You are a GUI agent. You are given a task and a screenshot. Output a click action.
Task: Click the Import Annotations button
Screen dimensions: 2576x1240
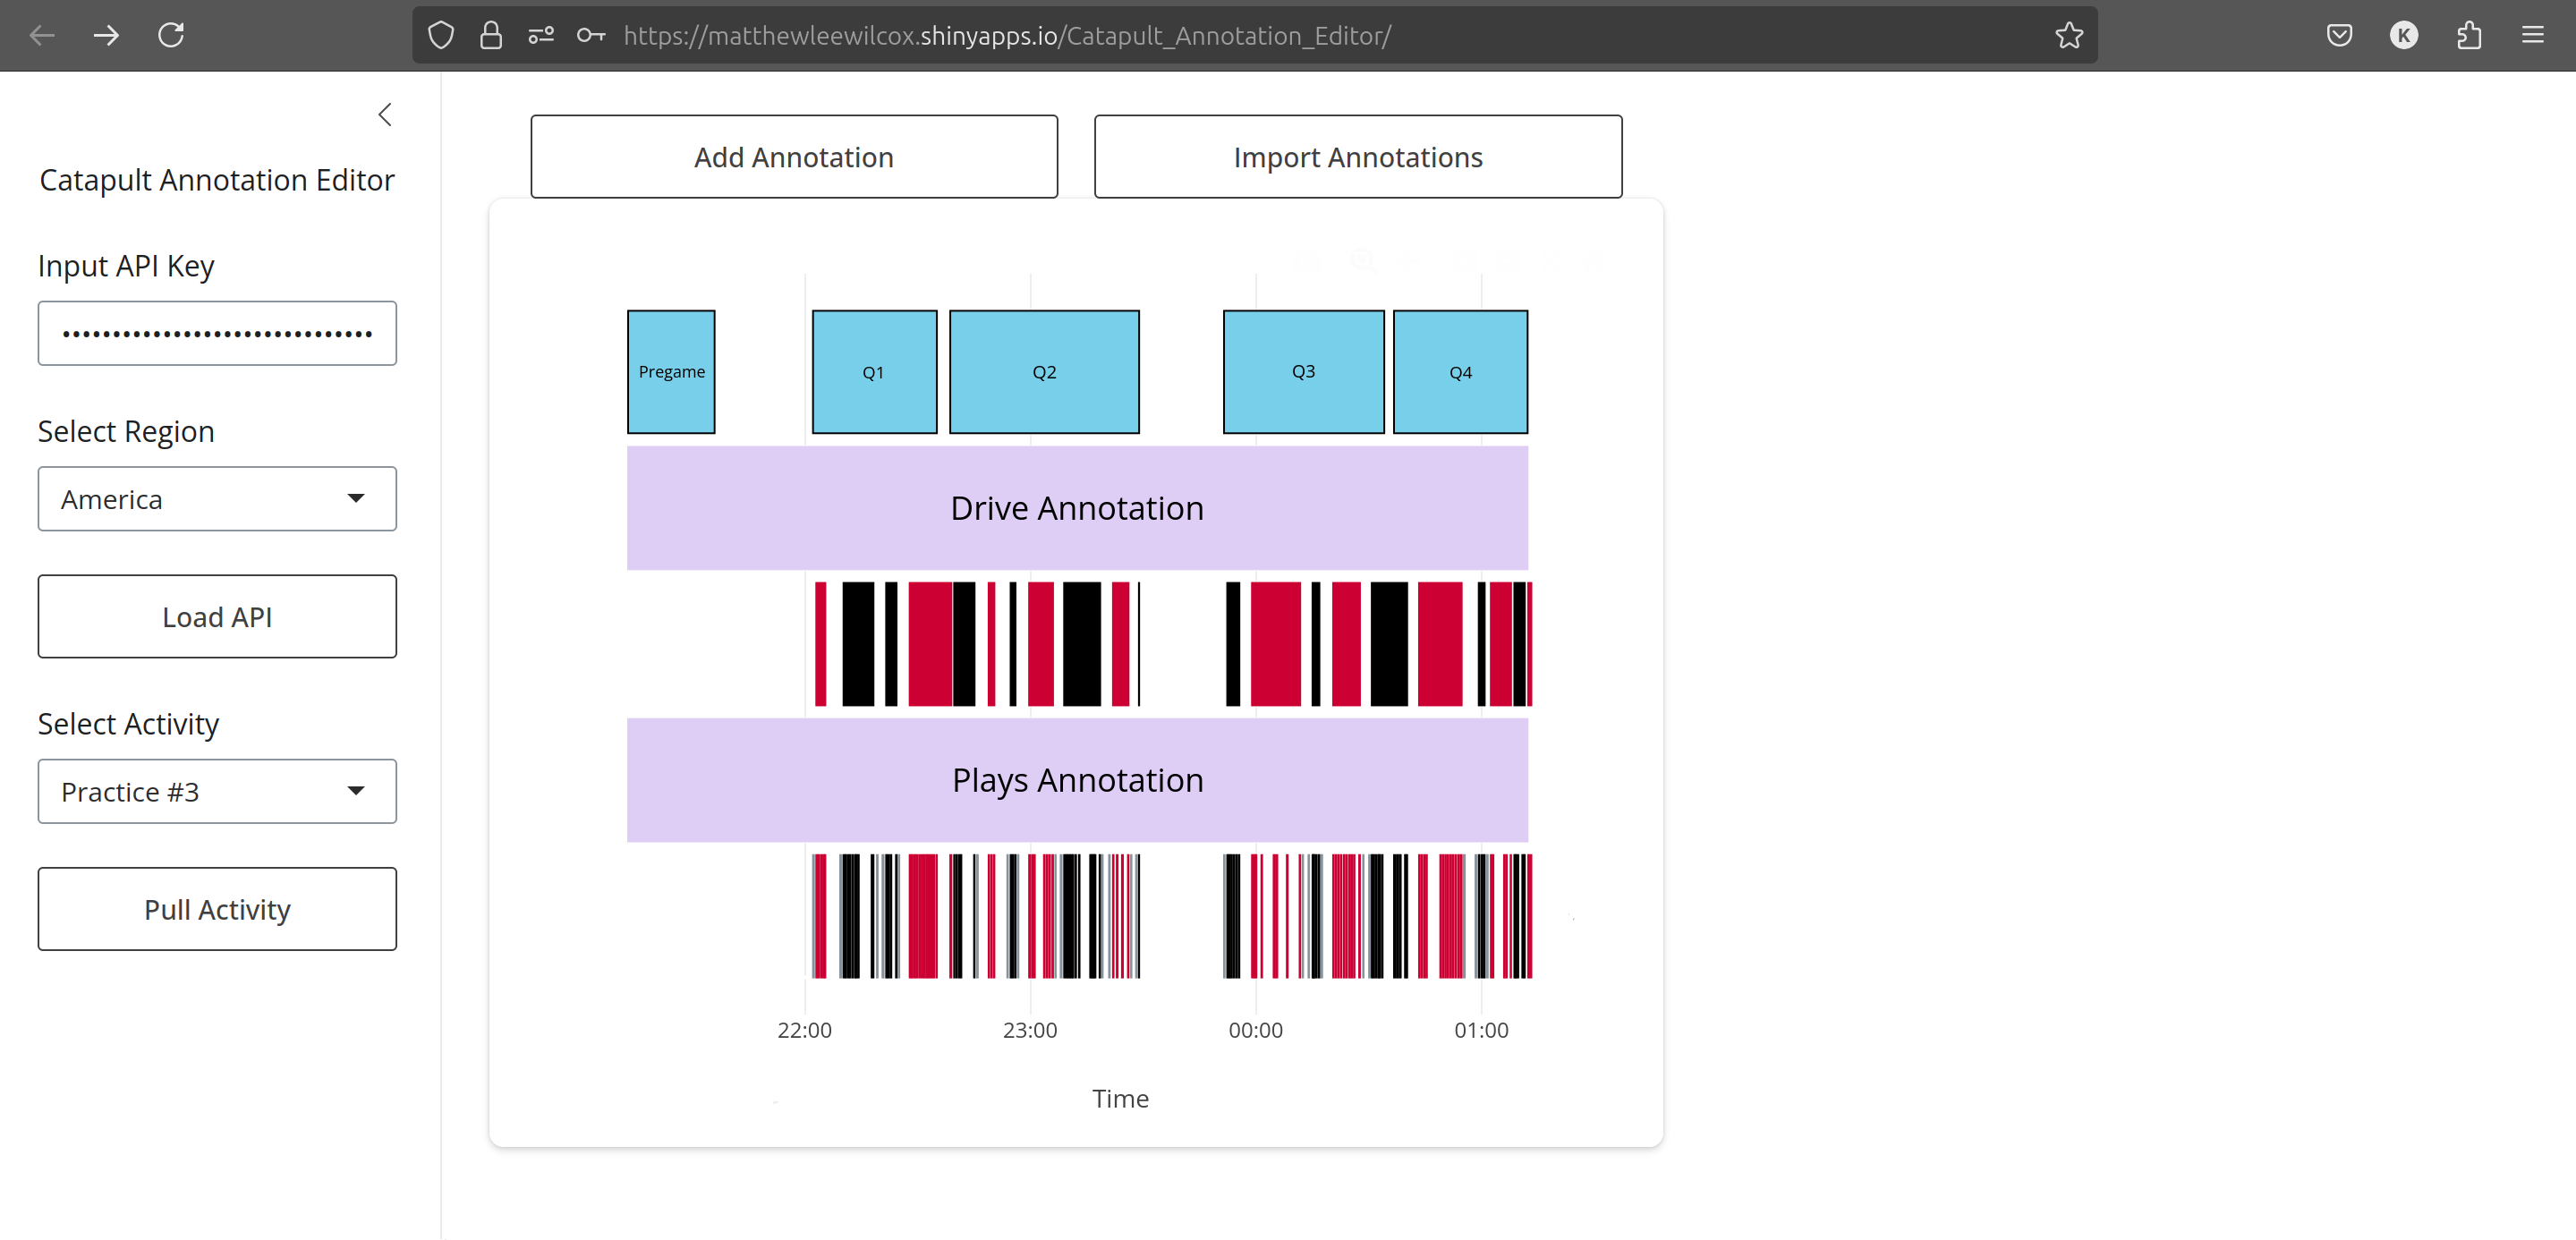pyautogui.click(x=1357, y=157)
